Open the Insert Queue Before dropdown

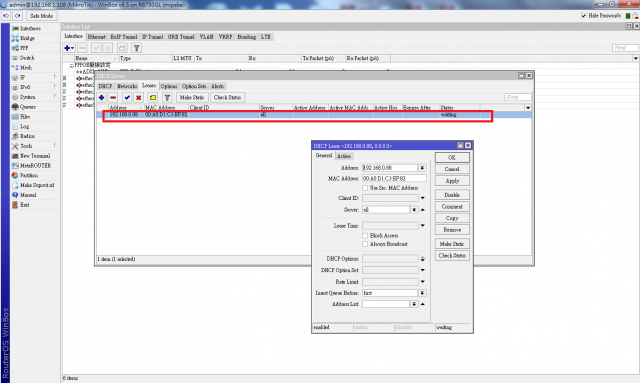422,293
